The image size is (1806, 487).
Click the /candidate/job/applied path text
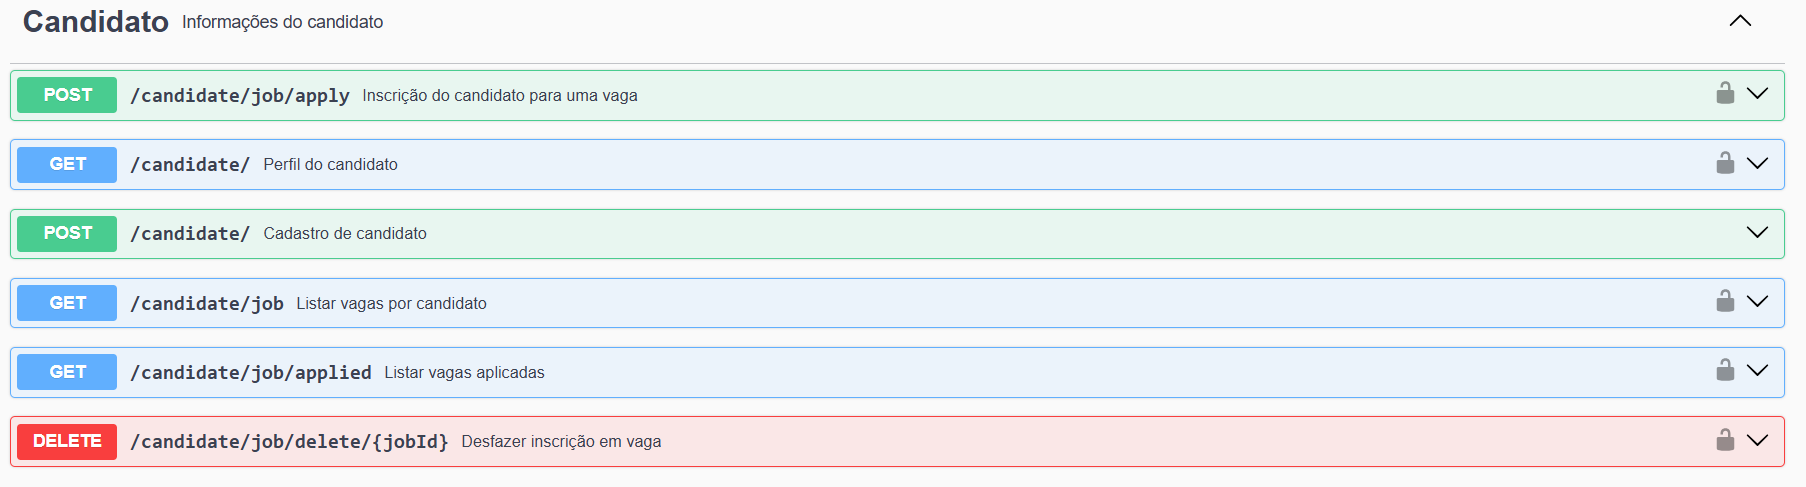click(251, 373)
